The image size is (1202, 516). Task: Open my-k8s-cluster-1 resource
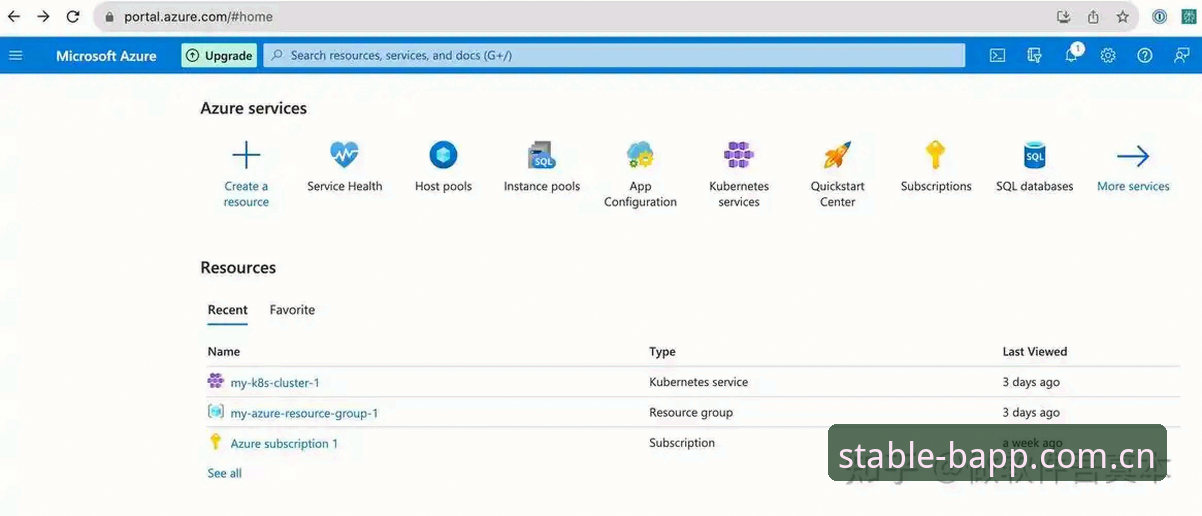pyautogui.click(x=275, y=383)
